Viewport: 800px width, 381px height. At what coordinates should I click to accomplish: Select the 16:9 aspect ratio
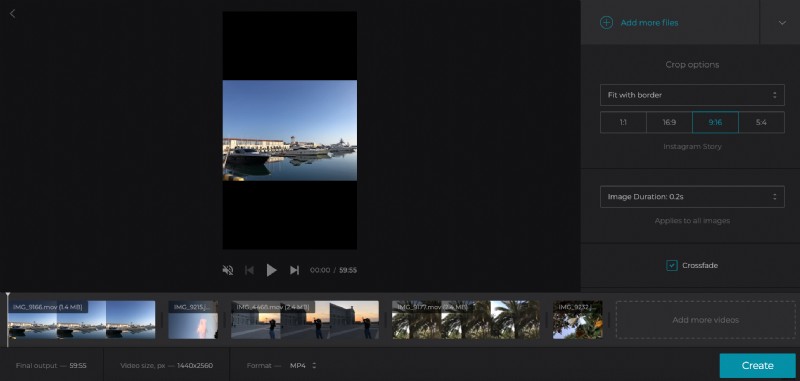(x=669, y=122)
